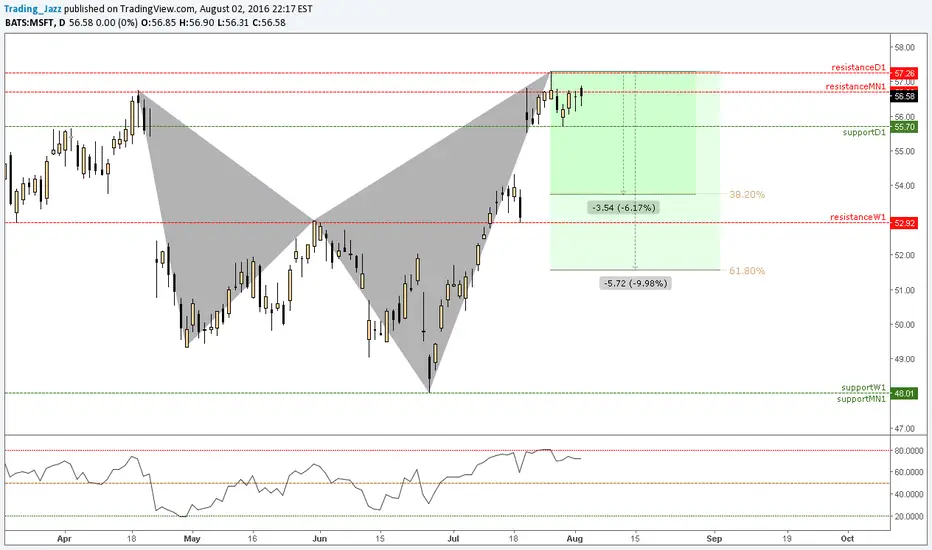Click the 55.70 green price tag
The width and height of the screenshot is (932, 550).
pos(904,127)
